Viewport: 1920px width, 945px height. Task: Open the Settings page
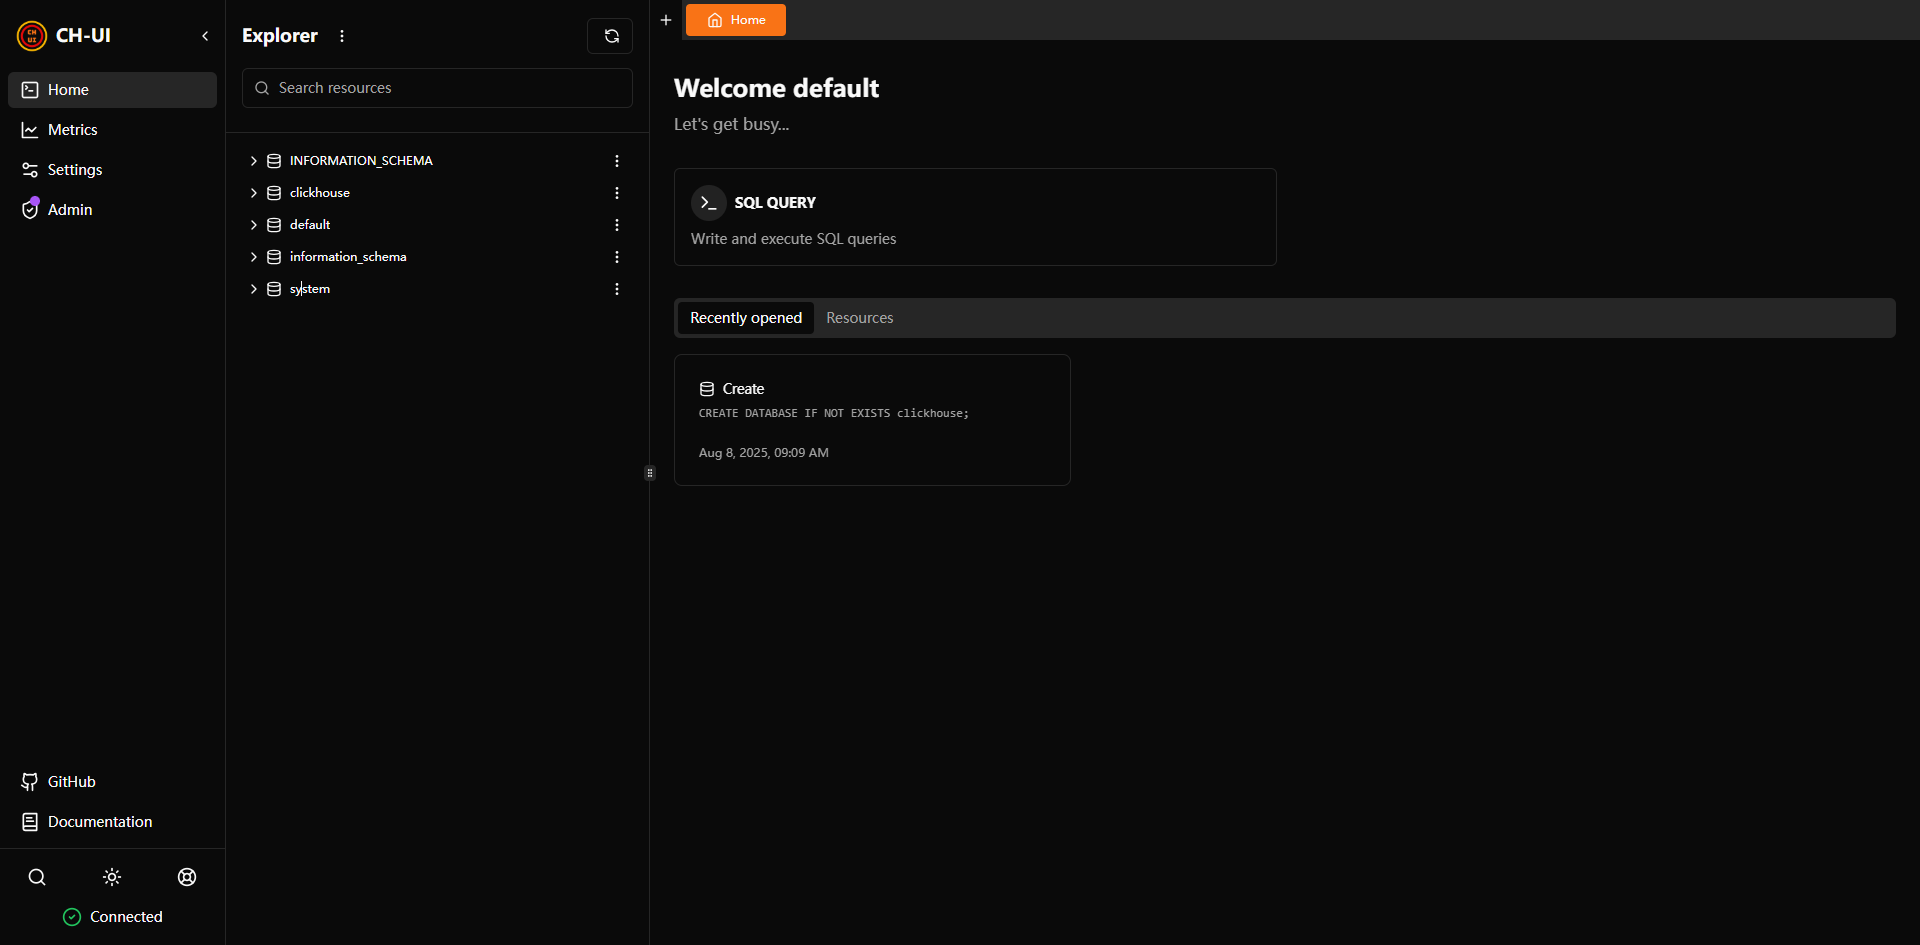[x=112, y=170]
